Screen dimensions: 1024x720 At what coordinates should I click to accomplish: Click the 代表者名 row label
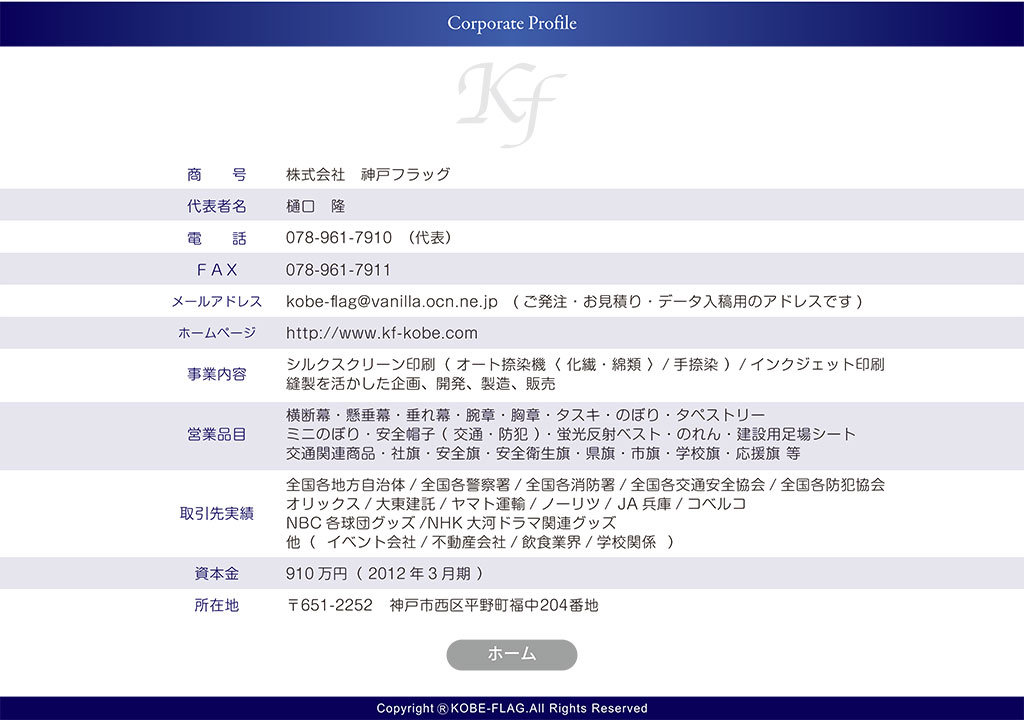[x=216, y=206]
